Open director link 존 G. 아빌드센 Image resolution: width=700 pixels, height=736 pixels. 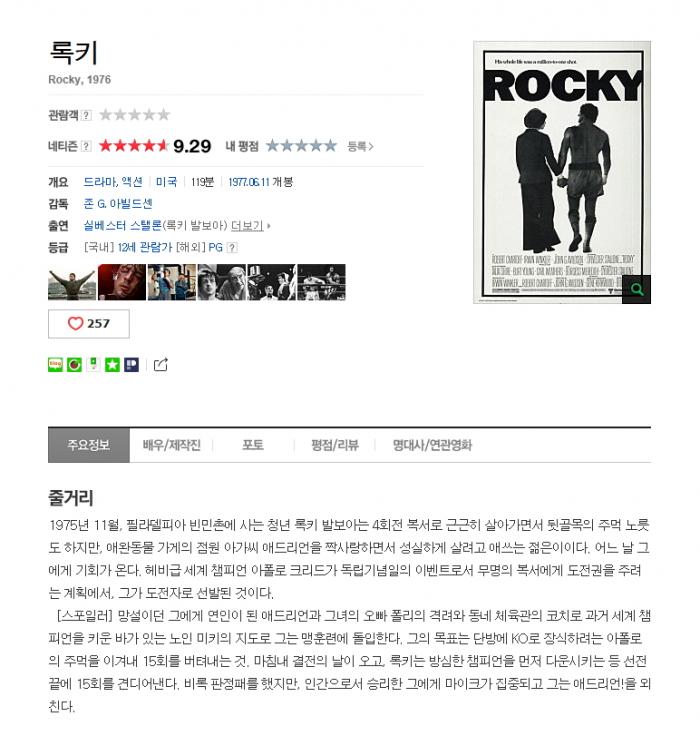[118, 204]
